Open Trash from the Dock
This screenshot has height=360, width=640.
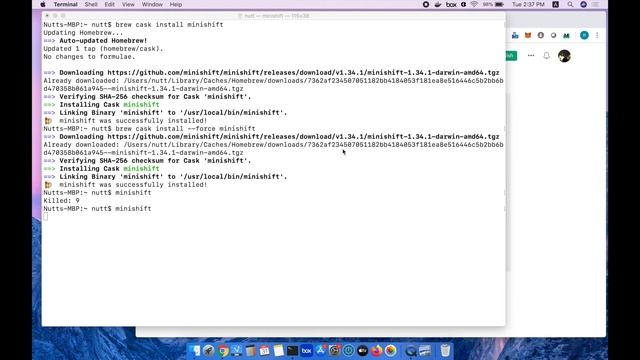445,350
